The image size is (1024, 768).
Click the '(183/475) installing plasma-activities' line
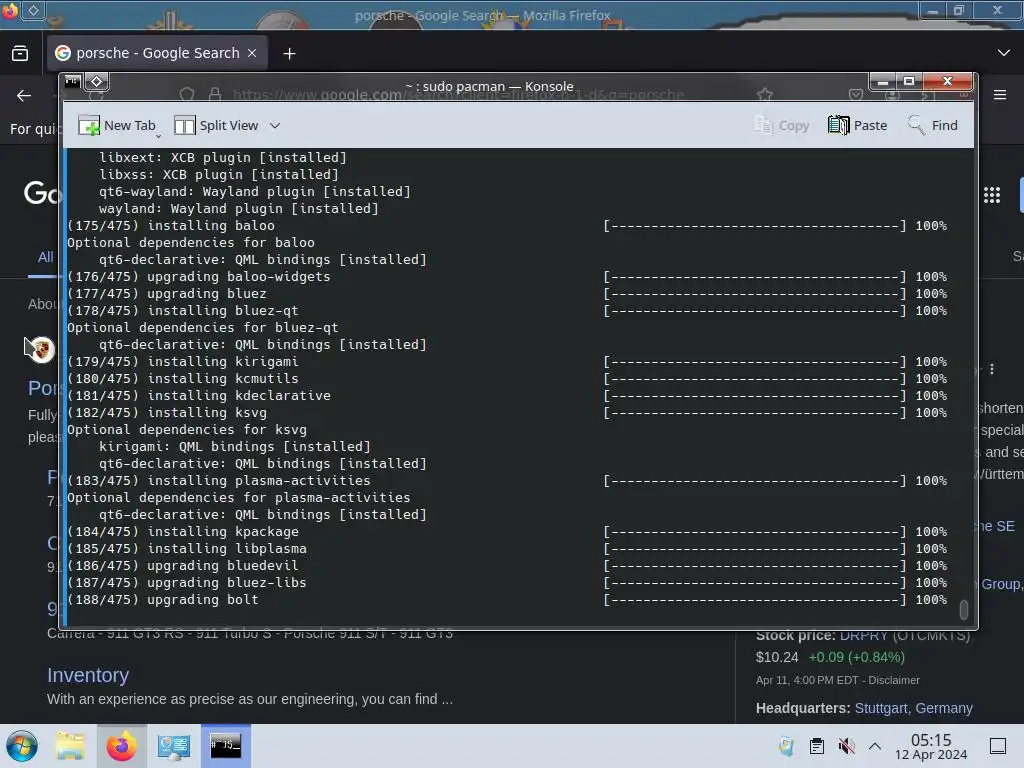pos(218,481)
